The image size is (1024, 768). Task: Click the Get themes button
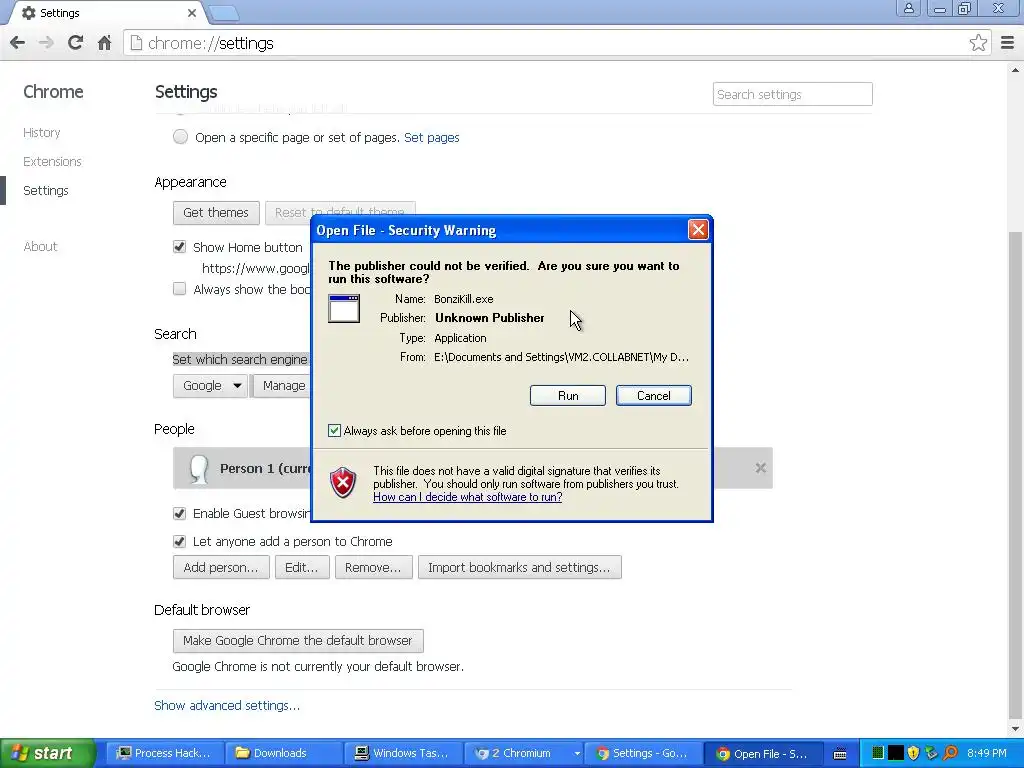coord(216,213)
